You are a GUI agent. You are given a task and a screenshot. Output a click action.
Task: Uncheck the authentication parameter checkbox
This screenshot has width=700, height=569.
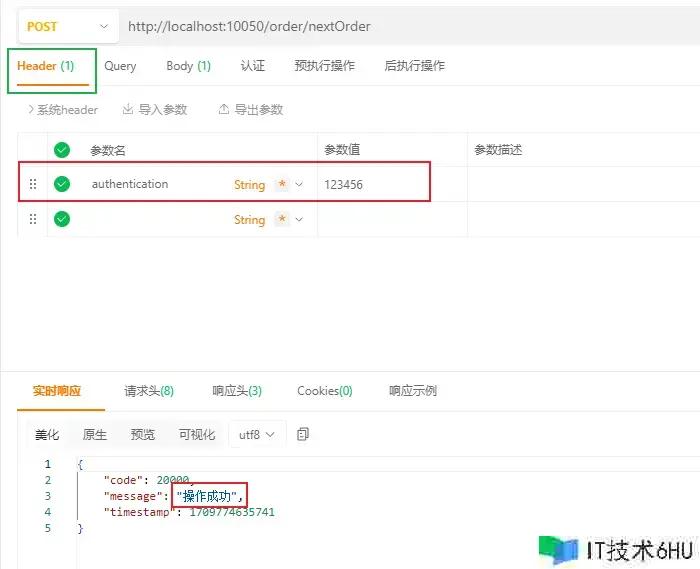[62, 184]
